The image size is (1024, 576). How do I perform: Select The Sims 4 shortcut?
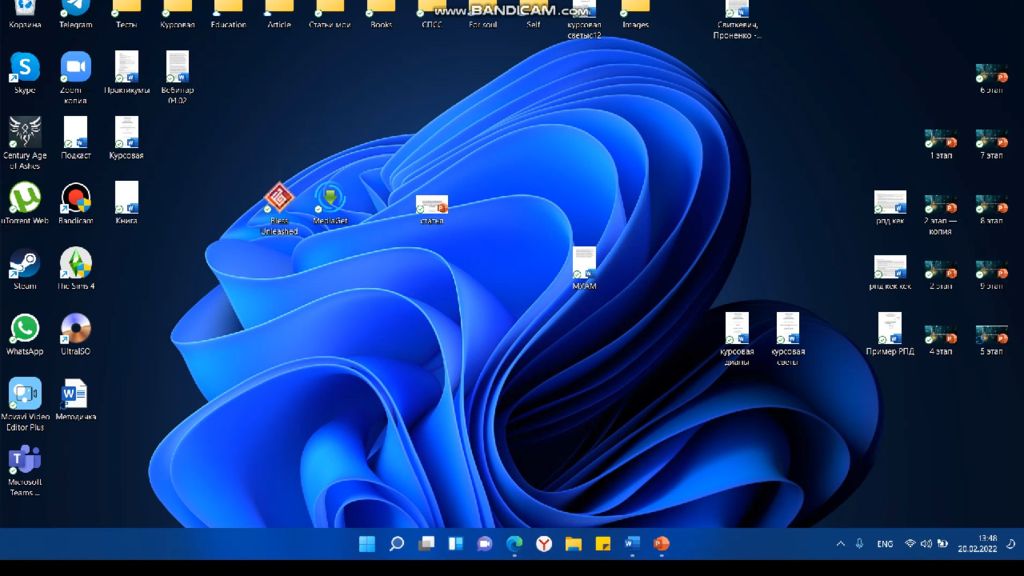(75, 264)
